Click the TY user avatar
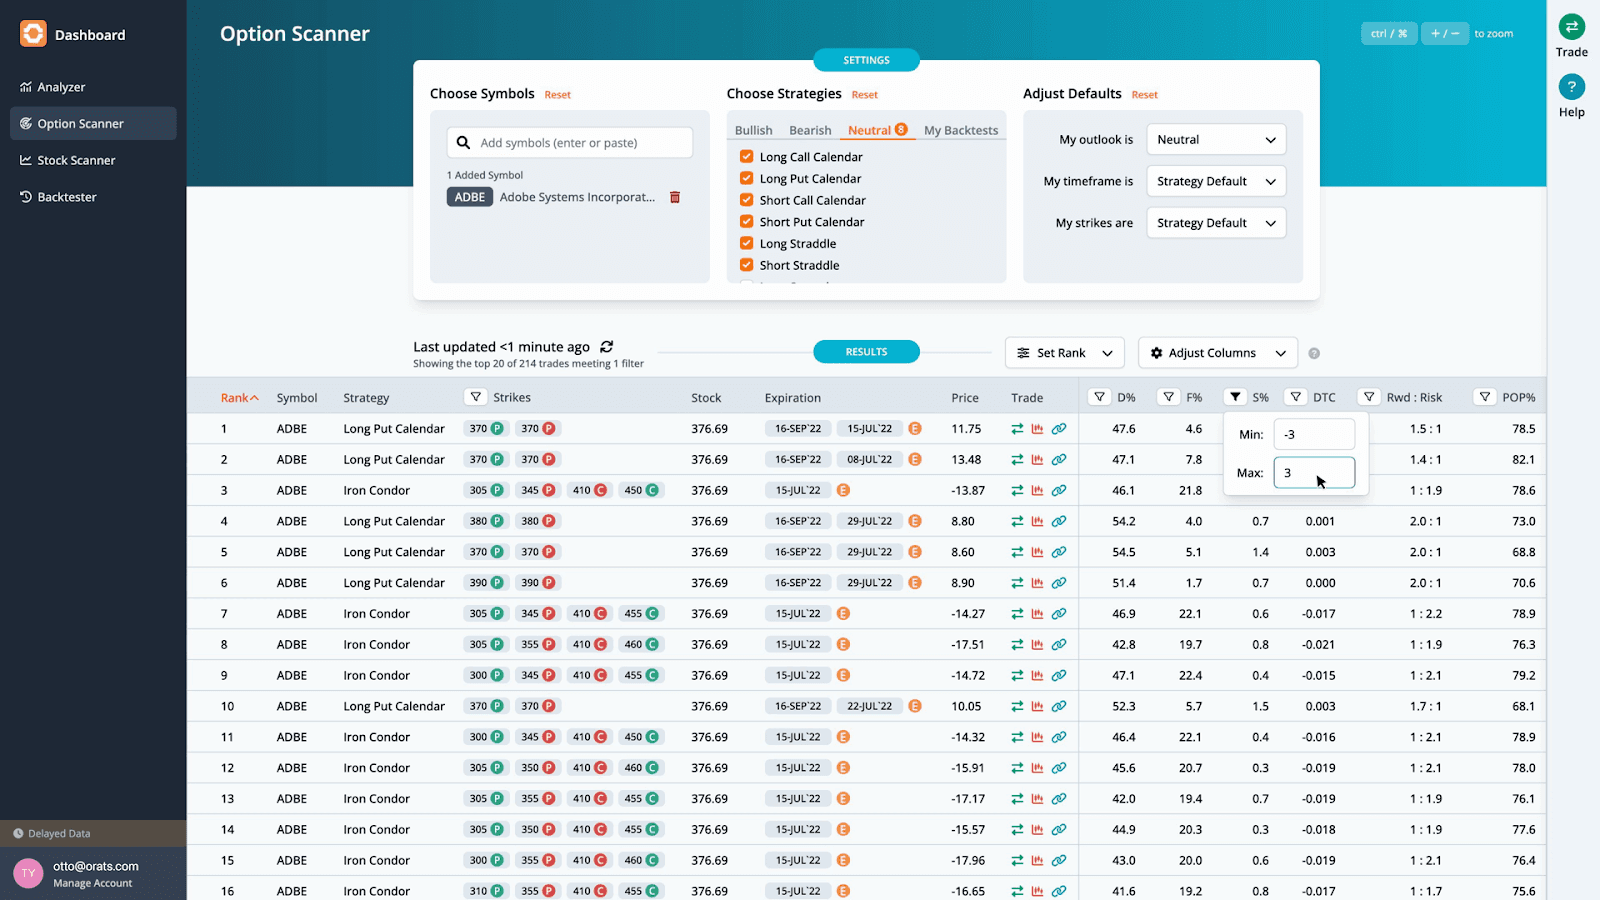Screen dimensions: 1600x900 (x=28, y=873)
